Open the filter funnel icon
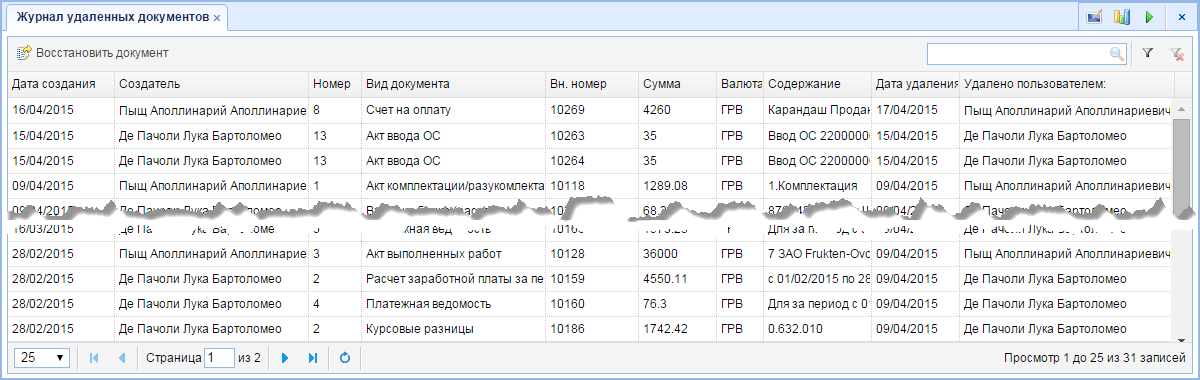The width and height of the screenshot is (1200, 380). [x=1148, y=54]
